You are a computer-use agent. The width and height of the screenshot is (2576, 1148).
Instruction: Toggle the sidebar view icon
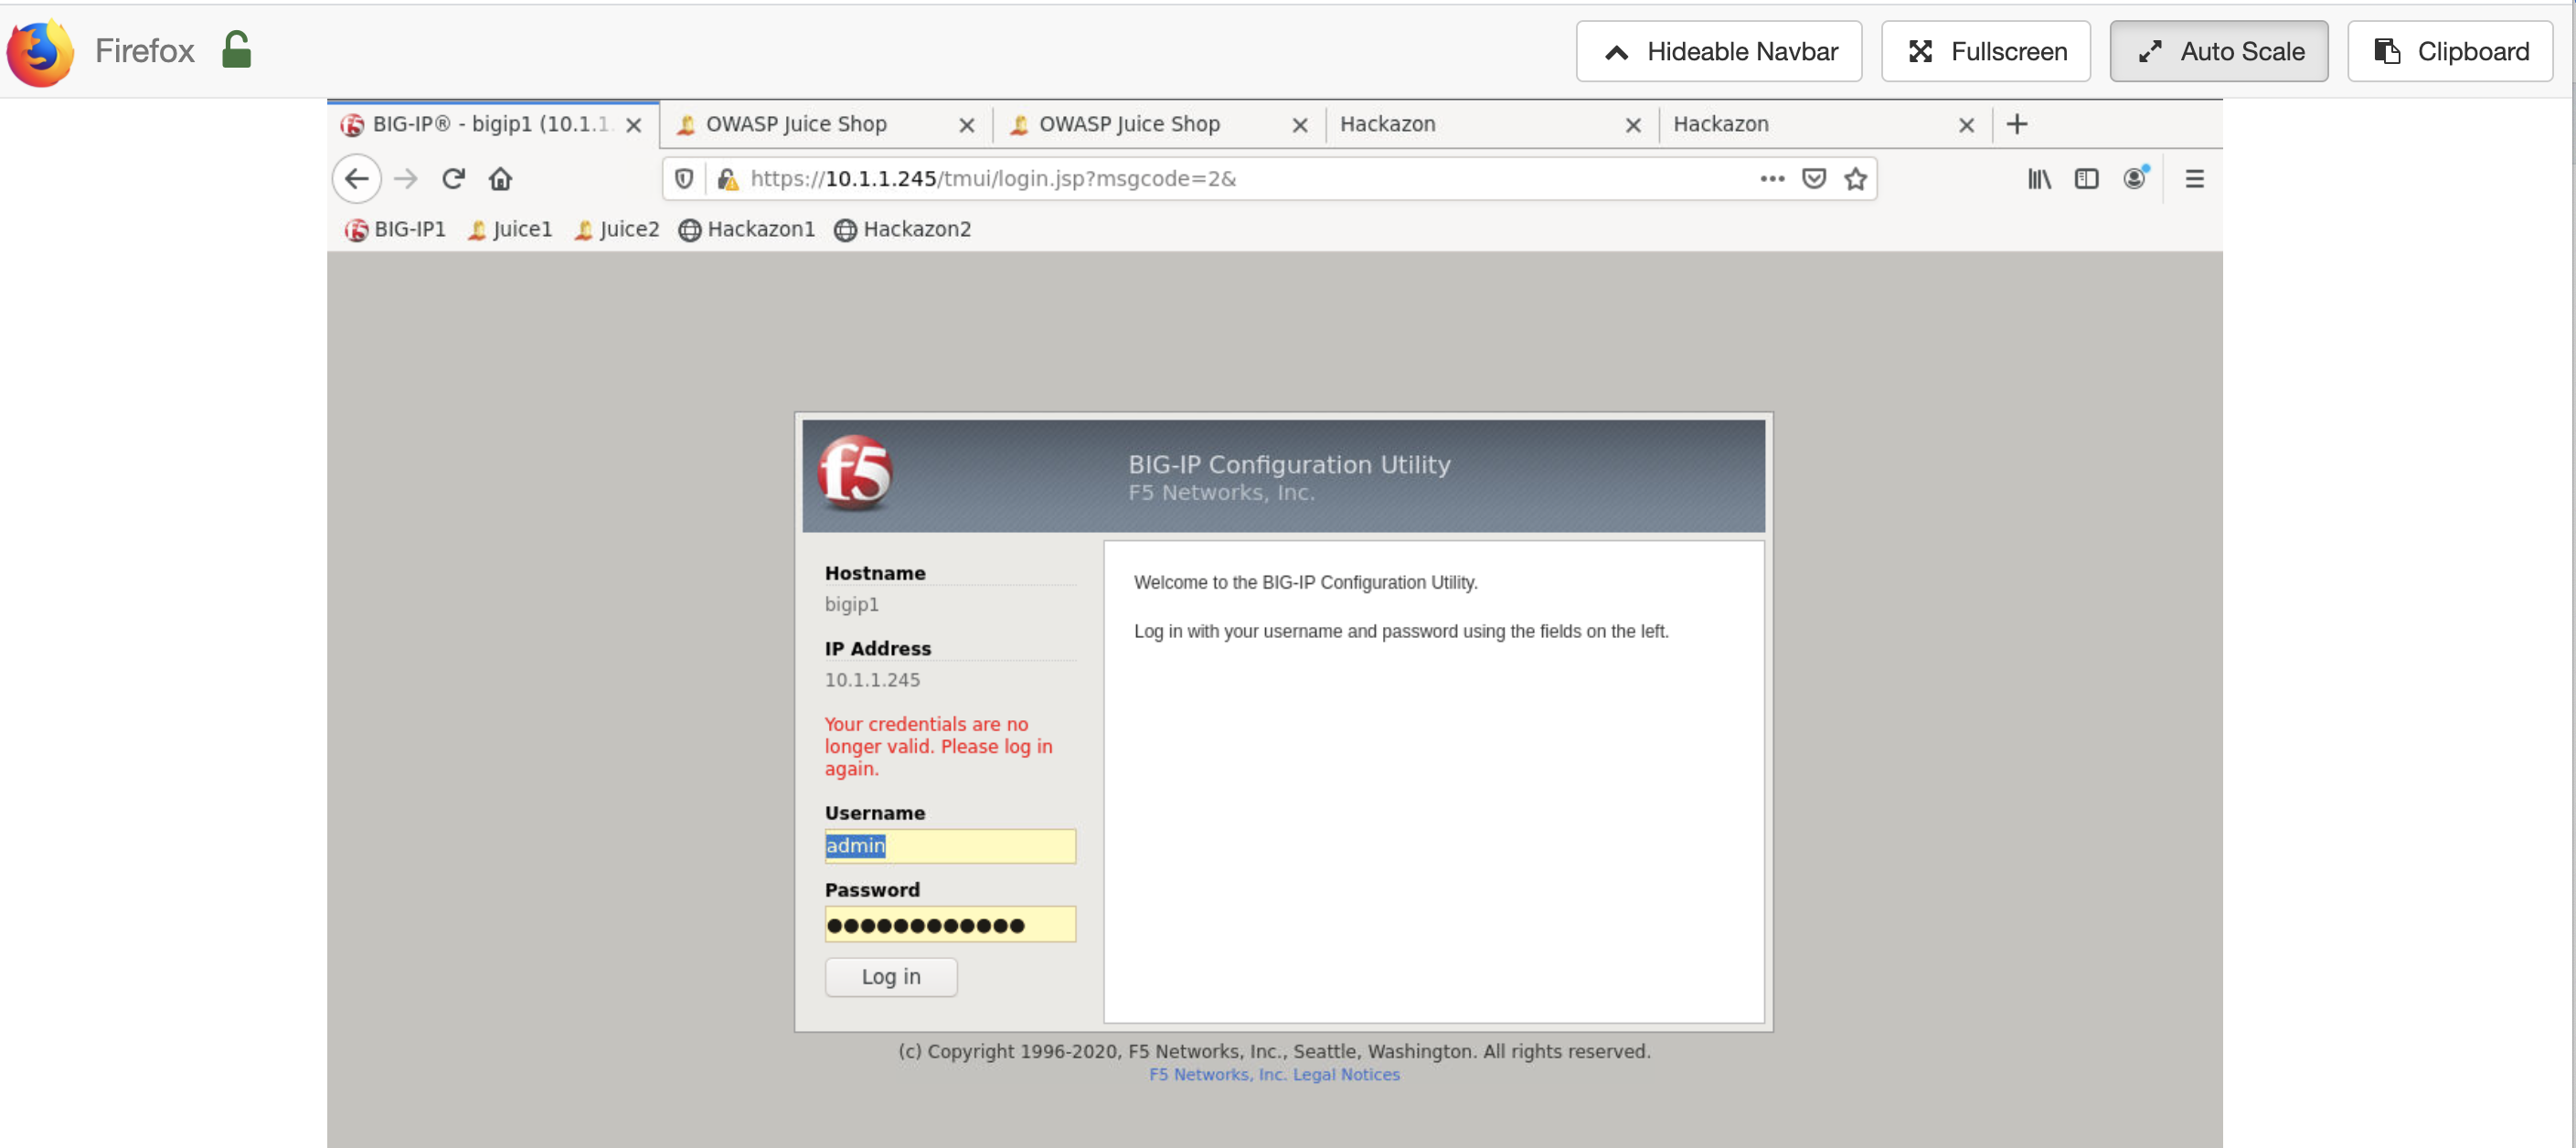2086,179
